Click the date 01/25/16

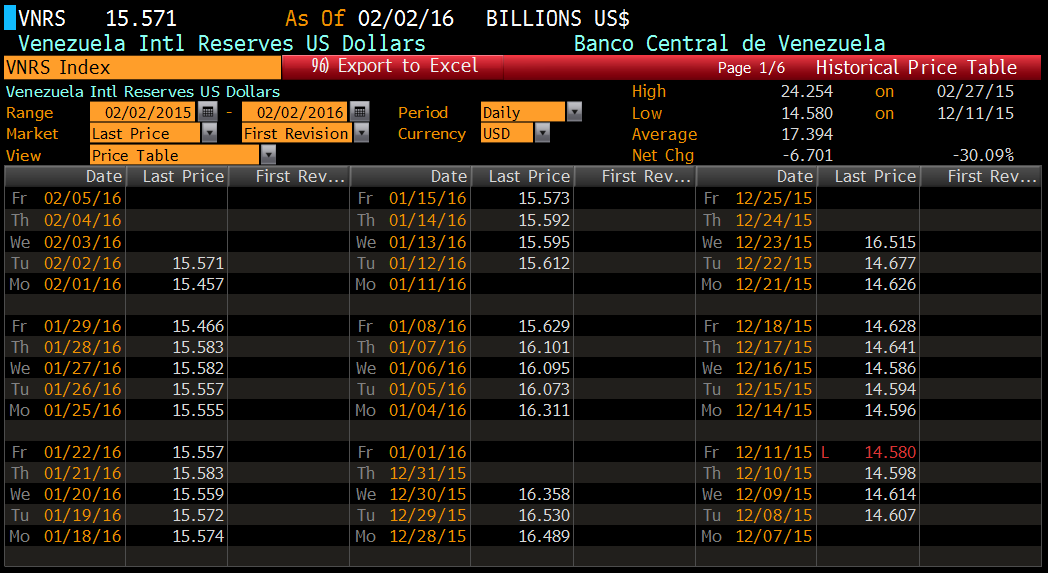click(83, 410)
